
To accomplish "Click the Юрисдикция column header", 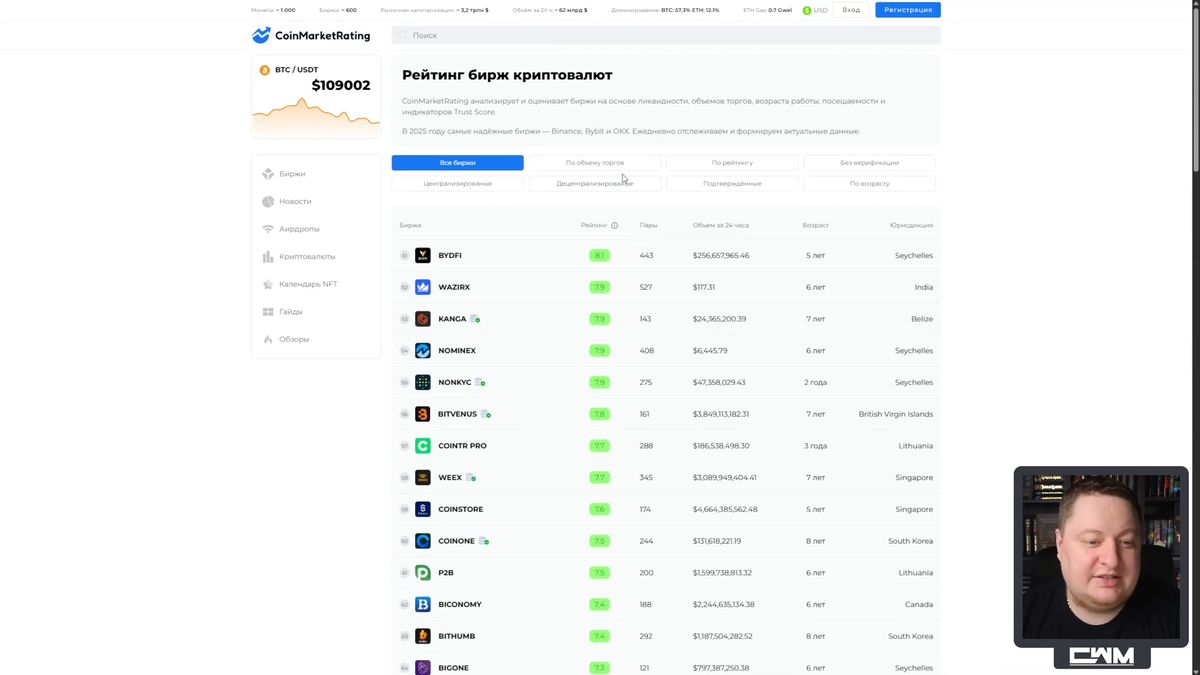I will [x=911, y=226].
